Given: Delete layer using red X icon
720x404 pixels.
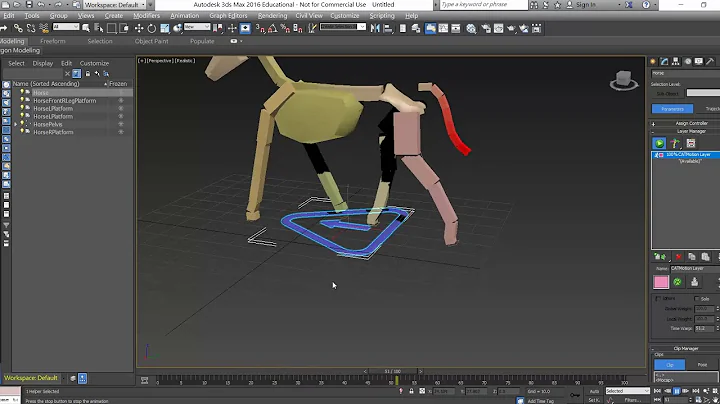Looking at the screenshot, I should click(678, 257).
